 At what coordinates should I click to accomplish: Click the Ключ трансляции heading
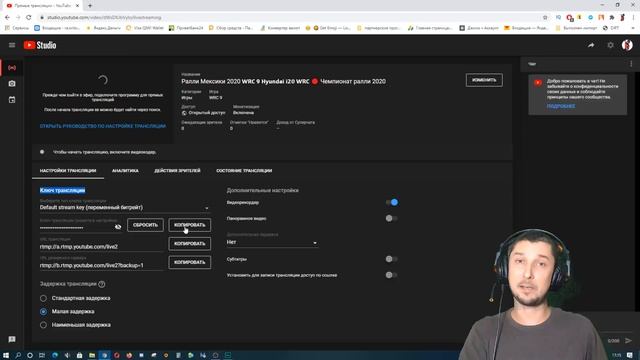[x=62, y=191]
